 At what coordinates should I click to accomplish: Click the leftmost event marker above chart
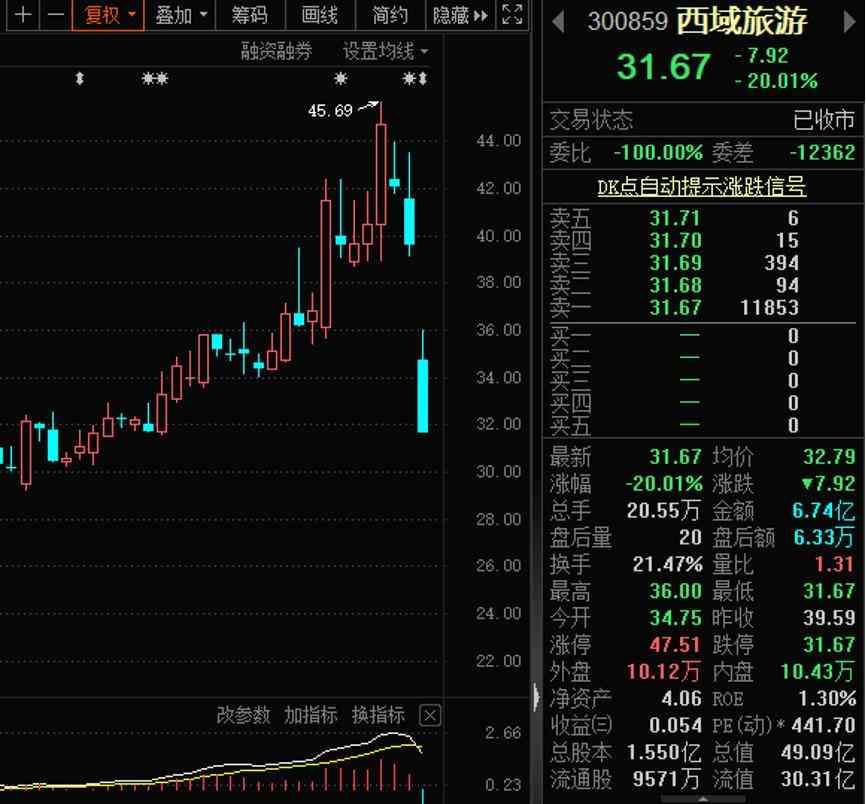(80, 79)
